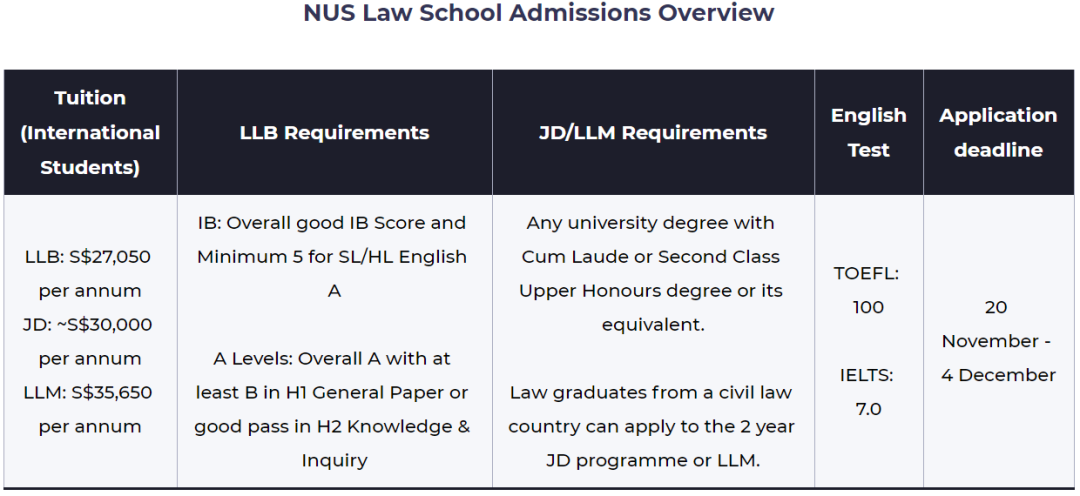The width and height of the screenshot is (1080, 496).
Task: Select the English Test column header
Action: [x=868, y=132]
